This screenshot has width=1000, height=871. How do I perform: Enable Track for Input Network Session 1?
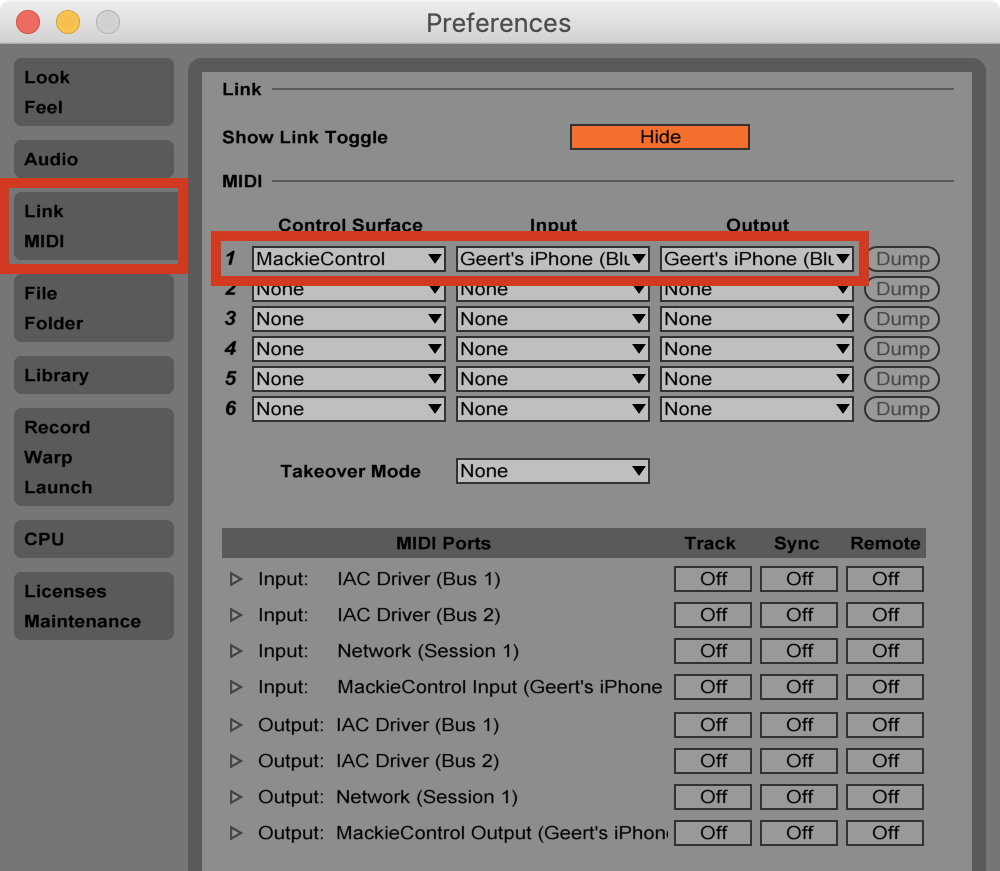click(713, 651)
